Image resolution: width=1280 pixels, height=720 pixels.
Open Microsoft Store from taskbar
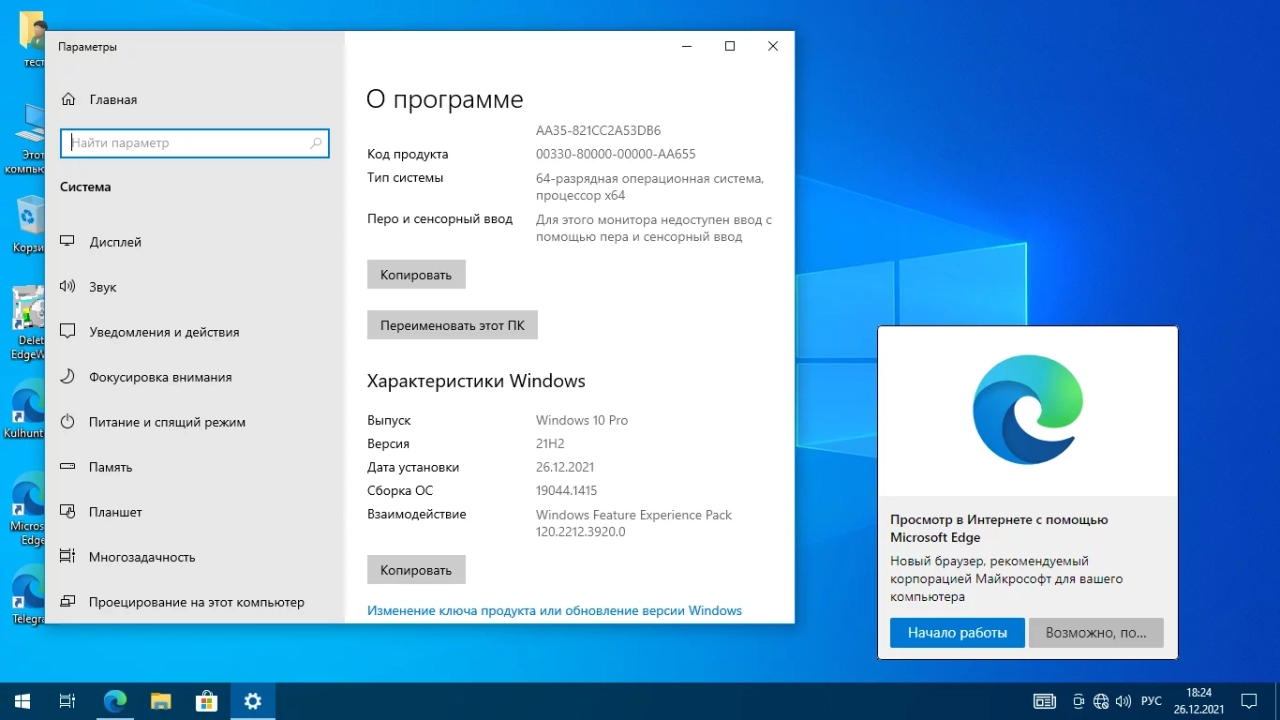207,701
